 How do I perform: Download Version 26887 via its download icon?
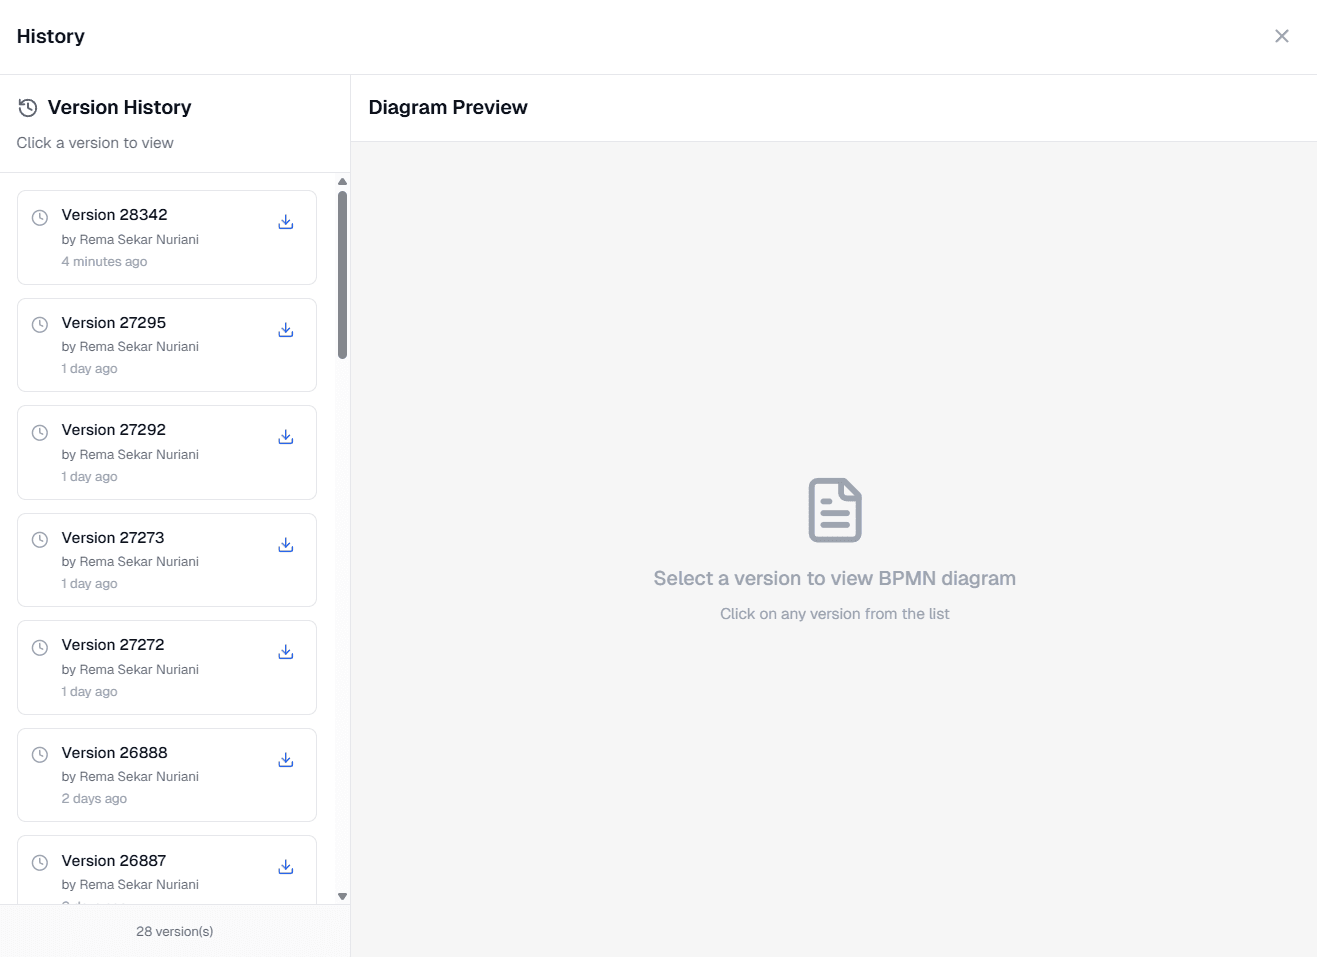coord(286,867)
